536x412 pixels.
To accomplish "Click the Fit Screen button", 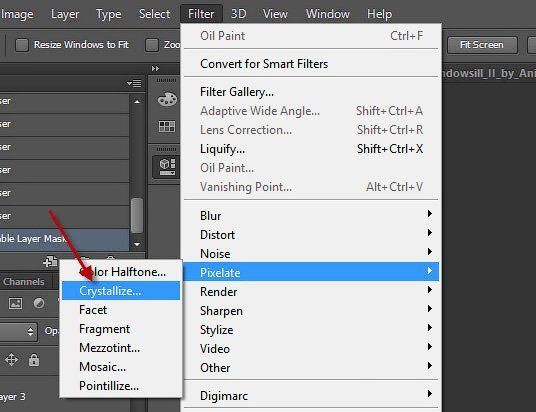I will [482, 45].
